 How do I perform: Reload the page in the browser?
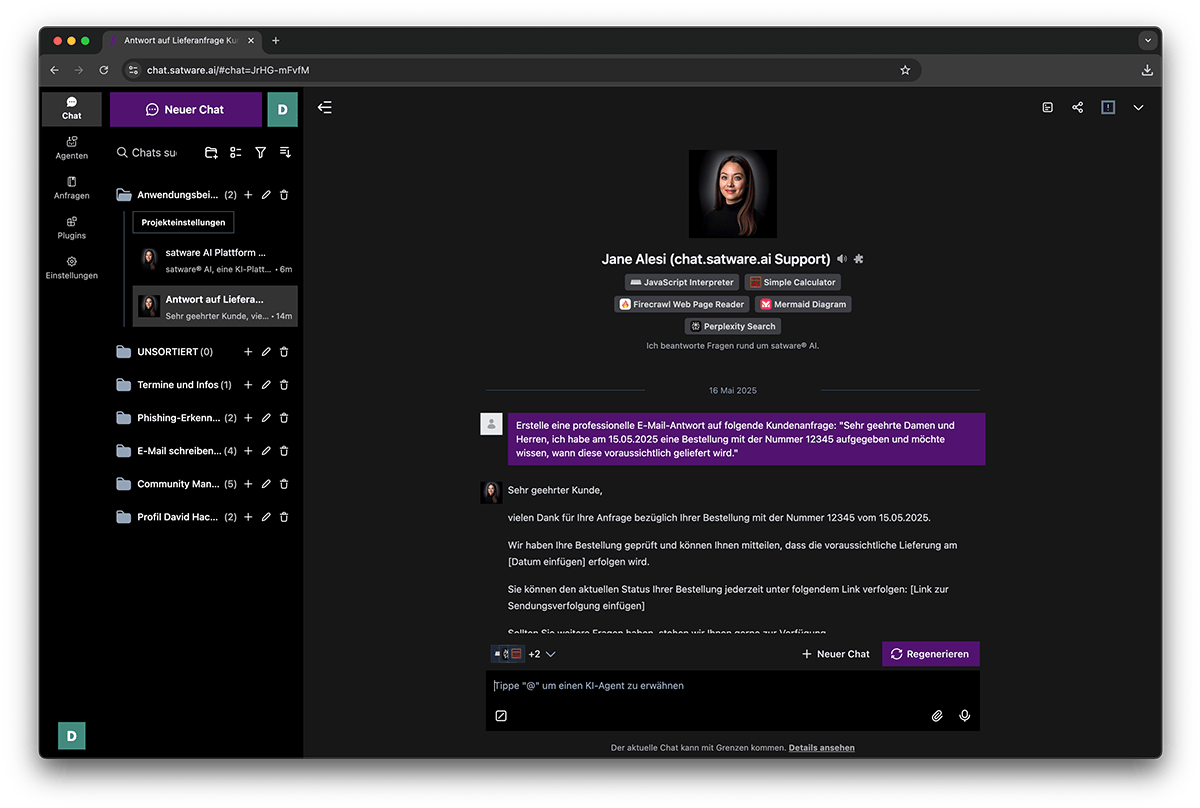pos(104,70)
